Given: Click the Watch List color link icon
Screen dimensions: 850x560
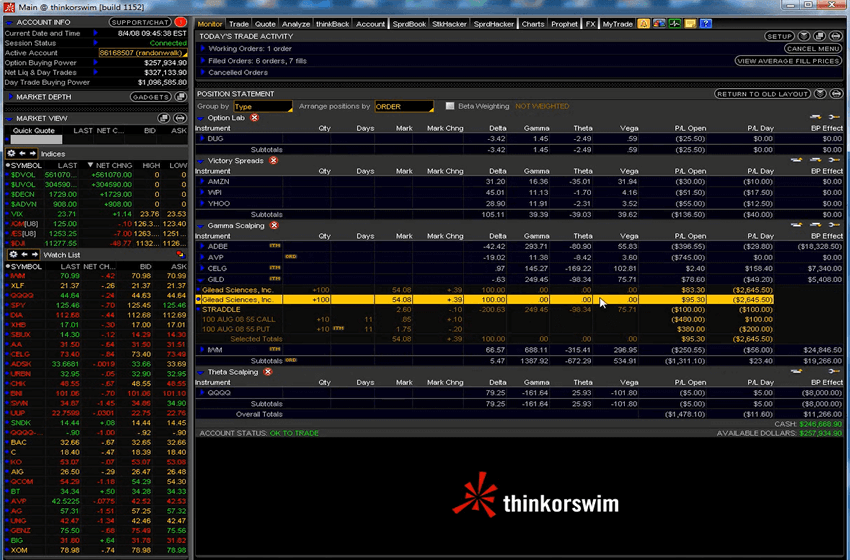Looking at the screenshot, I should pyautogui.click(x=181, y=255).
